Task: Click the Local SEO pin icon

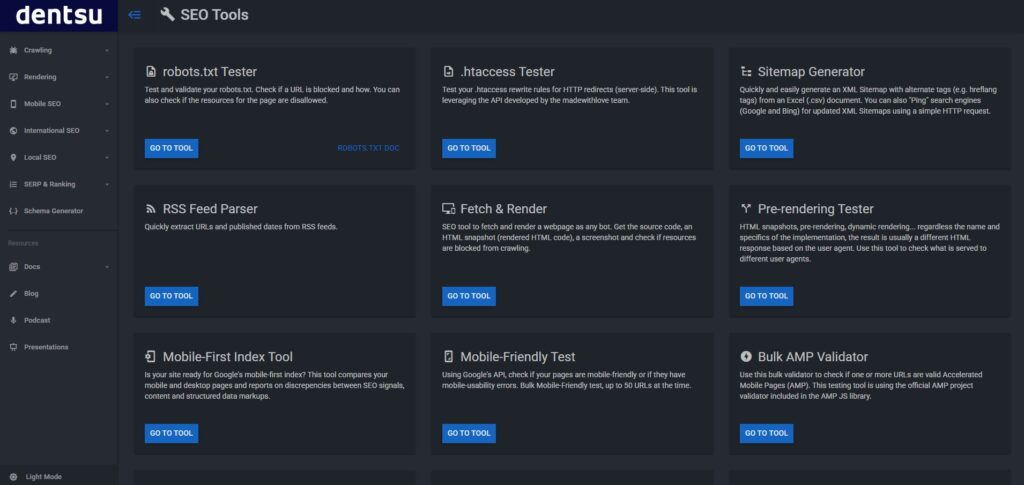Action: [14, 157]
